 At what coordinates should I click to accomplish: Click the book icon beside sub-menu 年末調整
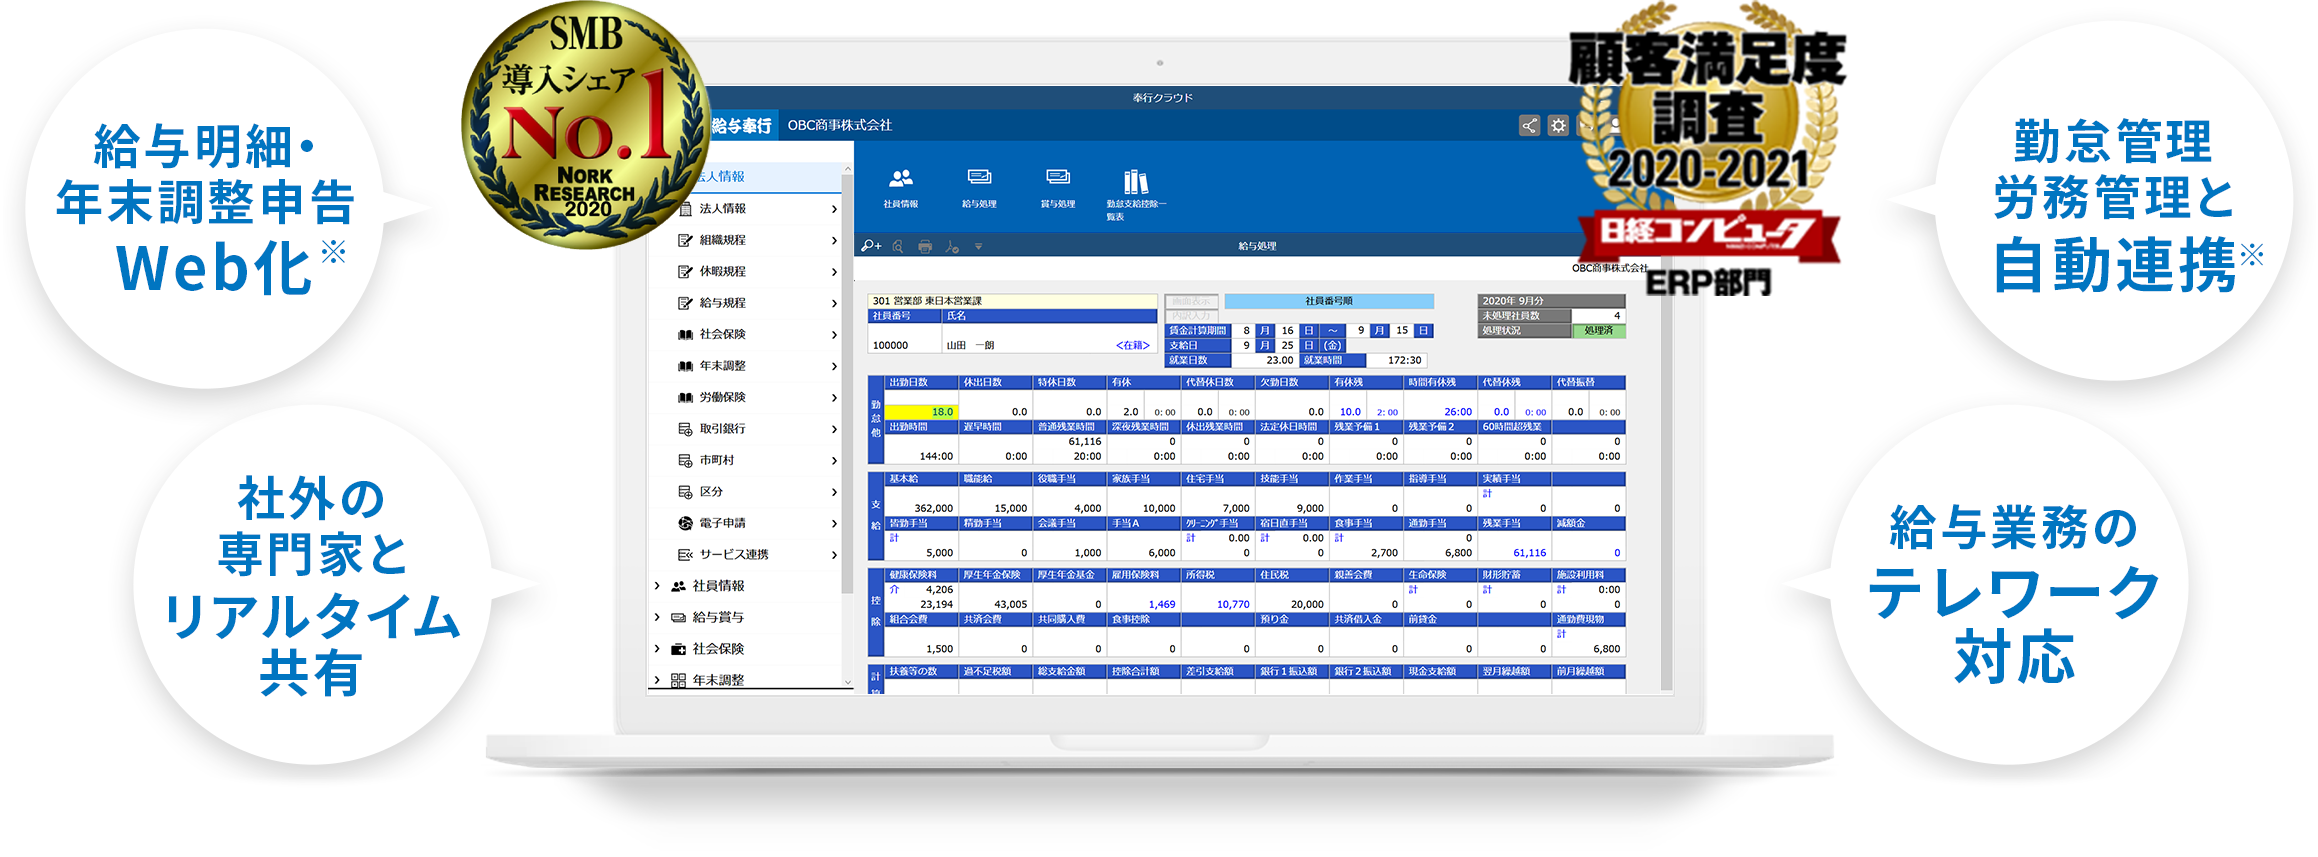coord(686,366)
